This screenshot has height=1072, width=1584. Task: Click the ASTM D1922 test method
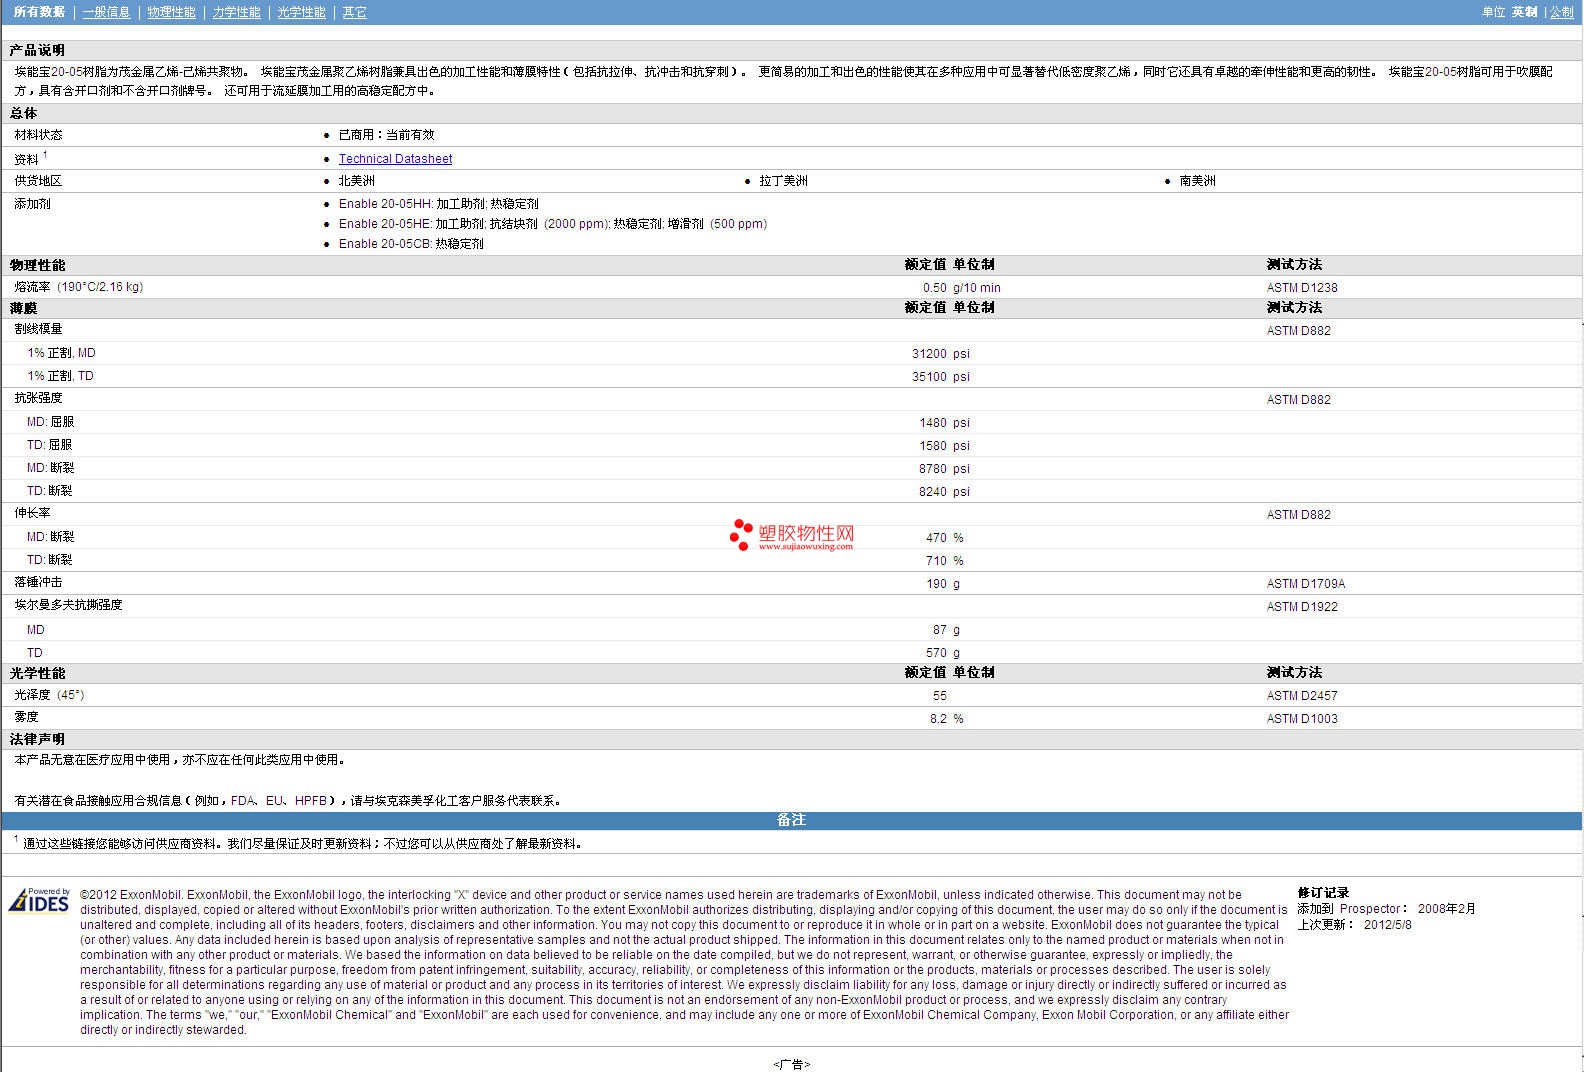click(x=1302, y=607)
